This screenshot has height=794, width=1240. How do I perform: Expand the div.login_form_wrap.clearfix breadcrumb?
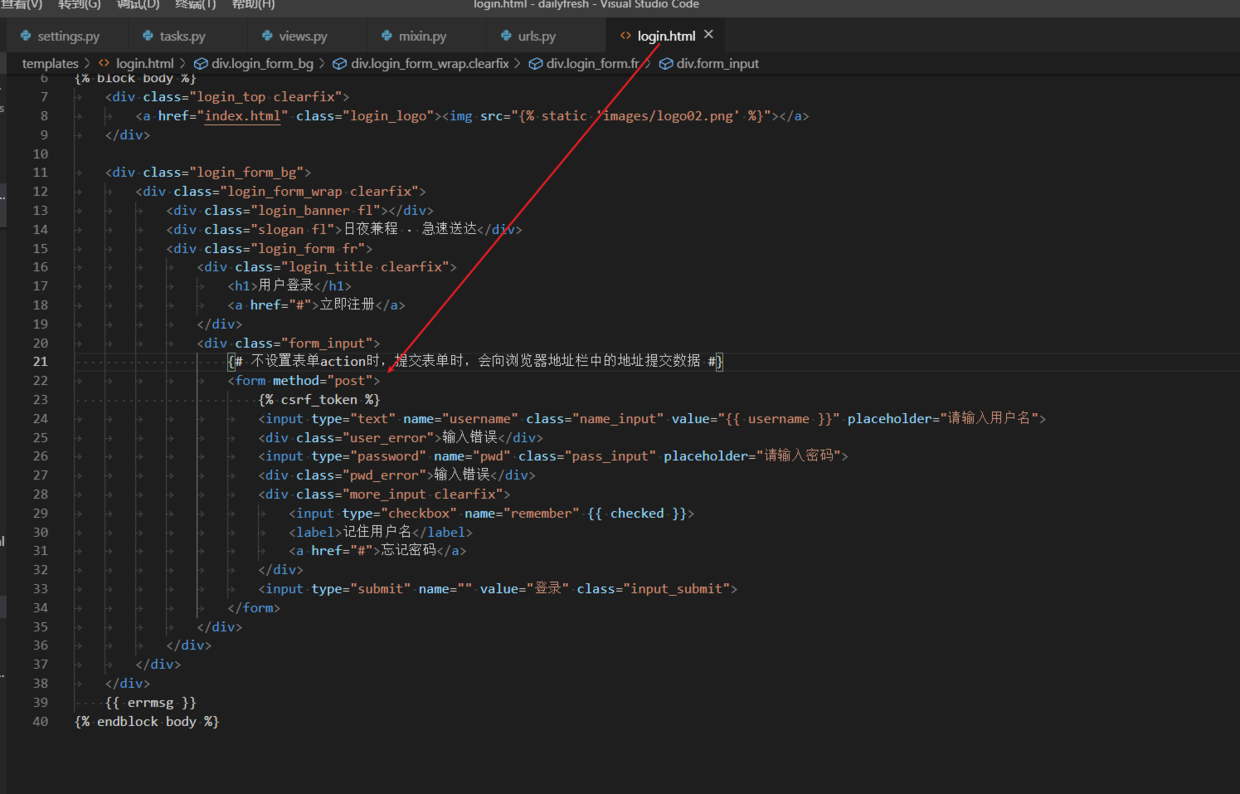tap(420, 64)
